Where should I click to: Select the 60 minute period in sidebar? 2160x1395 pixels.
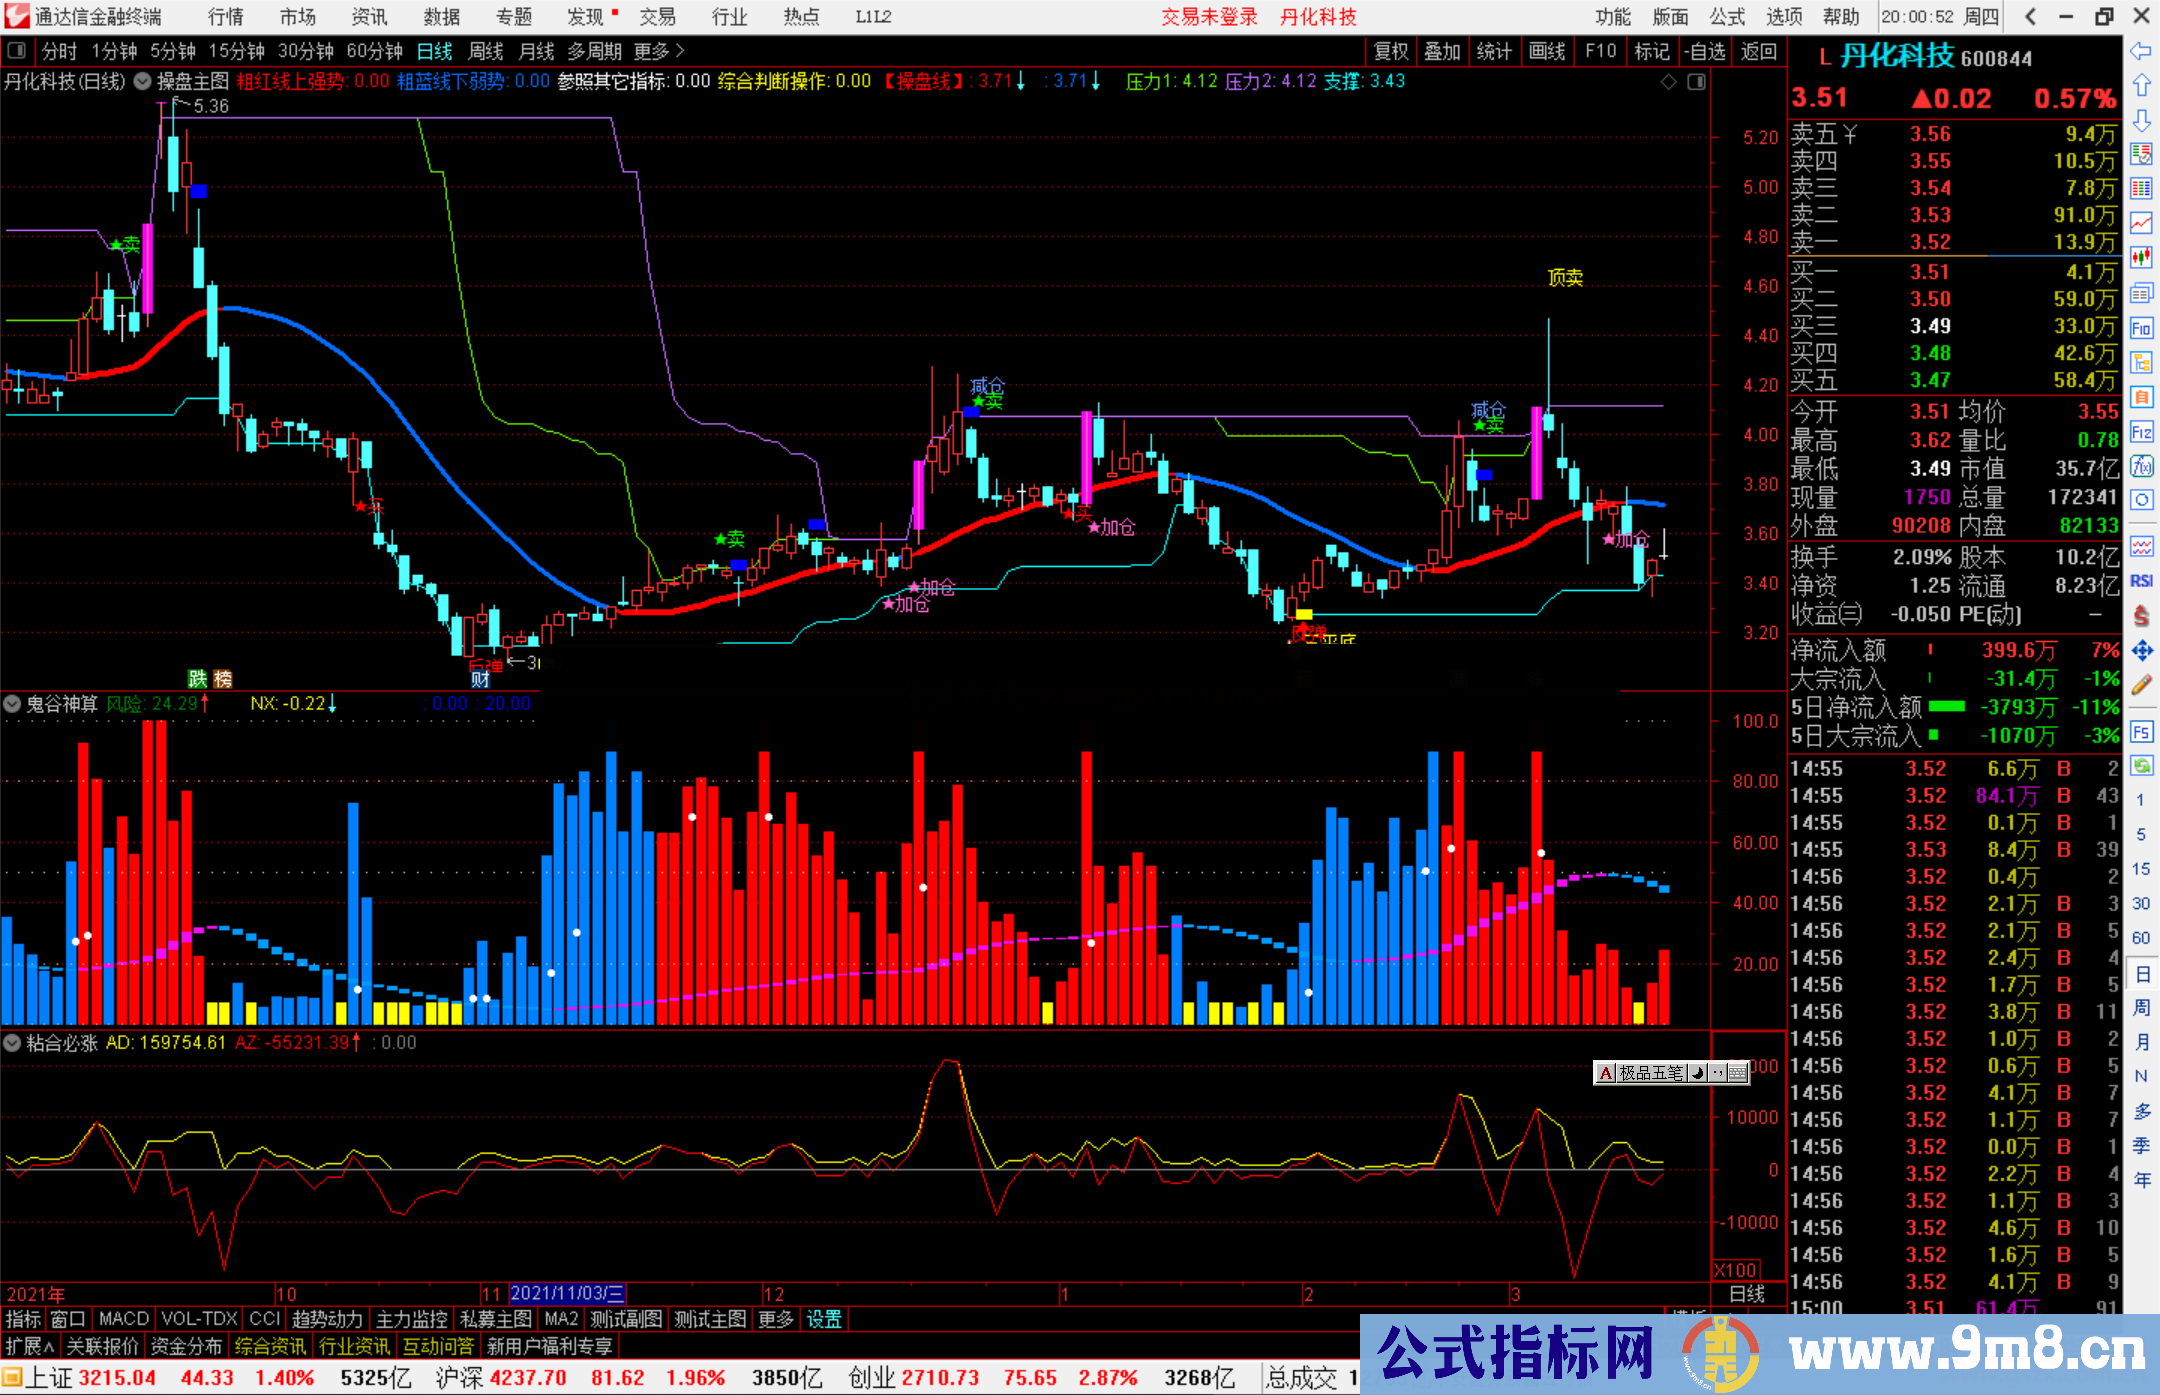pyautogui.click(x=2141, y=938)
